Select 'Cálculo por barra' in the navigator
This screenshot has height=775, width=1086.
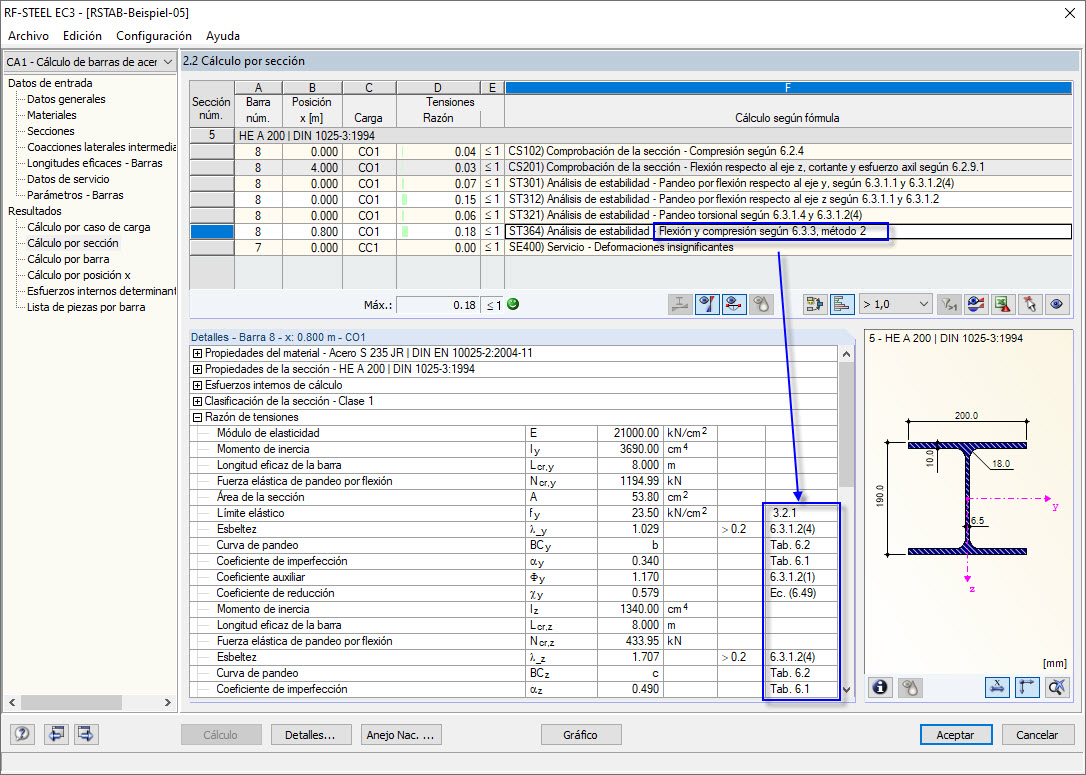pyautogui.click(x=70, y=259)
